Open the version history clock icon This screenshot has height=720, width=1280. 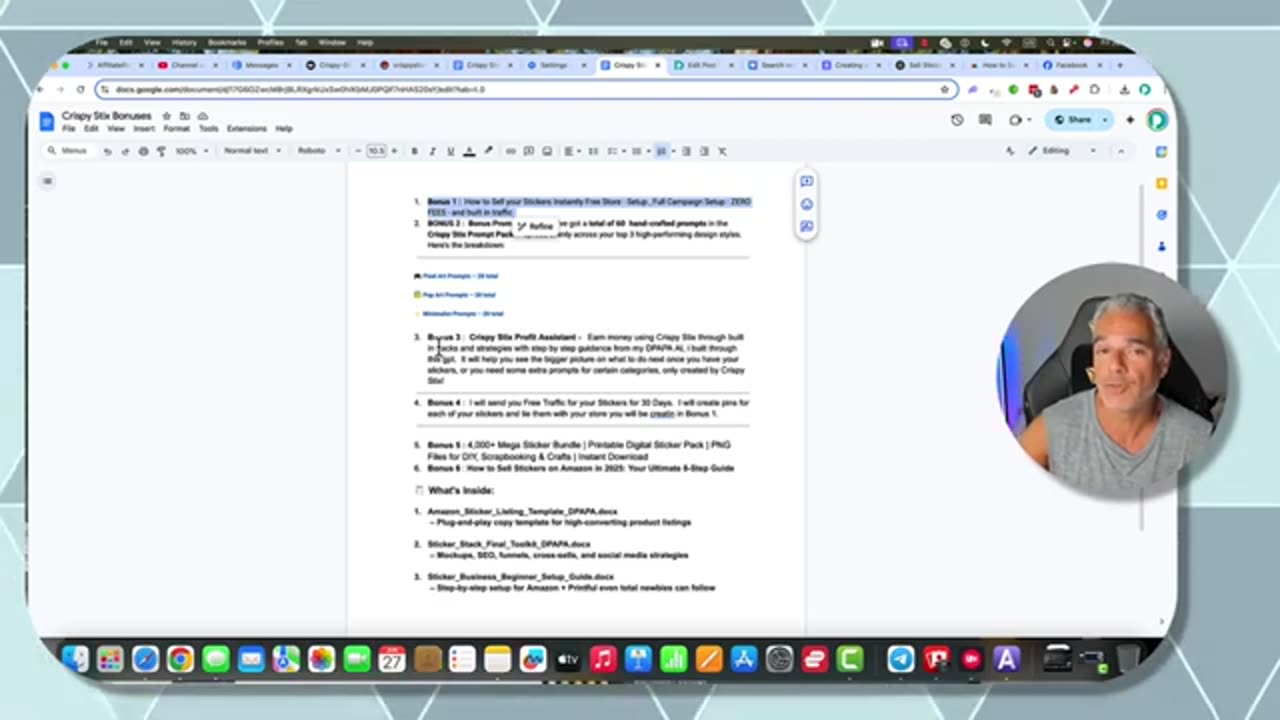pos(957,120)
